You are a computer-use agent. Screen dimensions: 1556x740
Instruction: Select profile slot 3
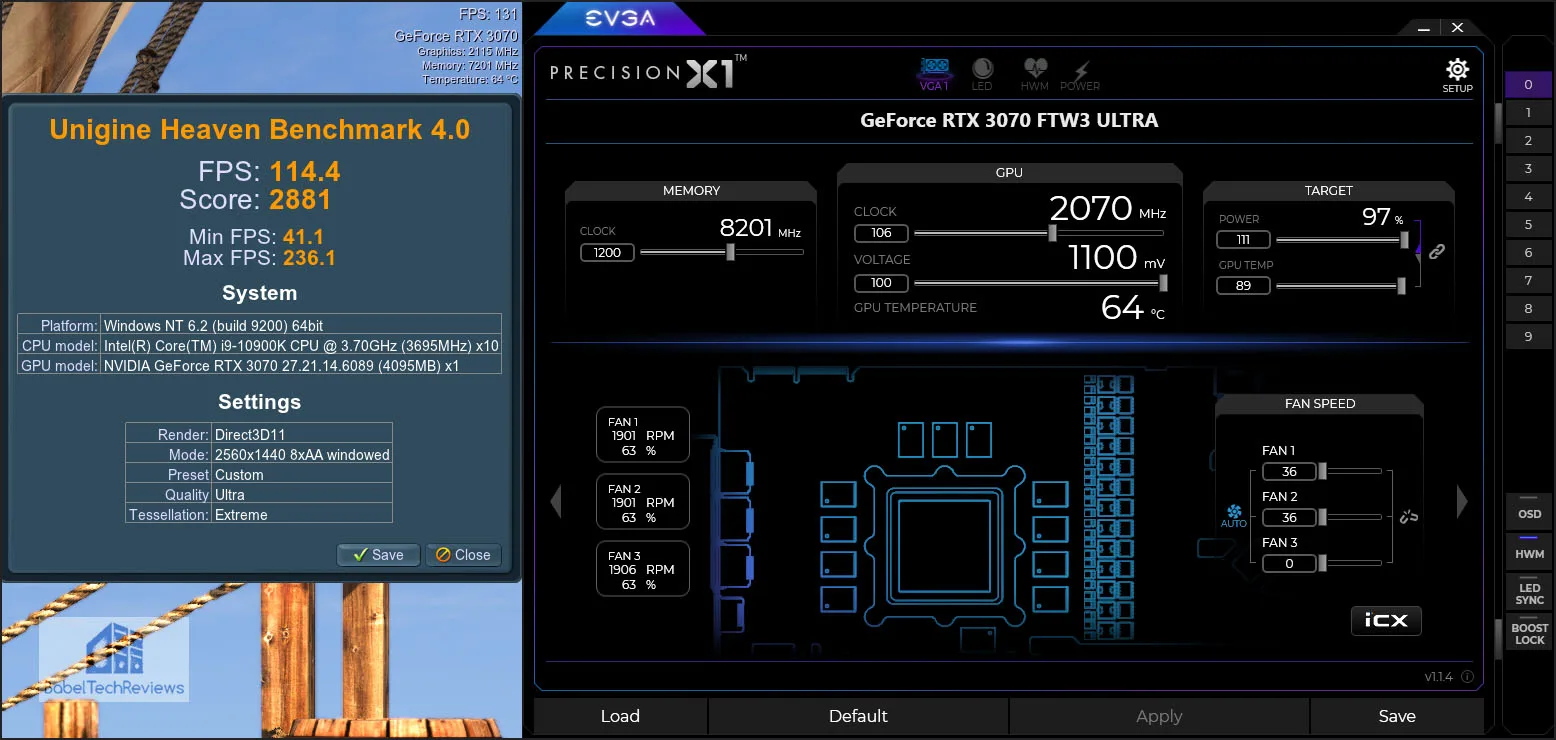[1528, 169]
